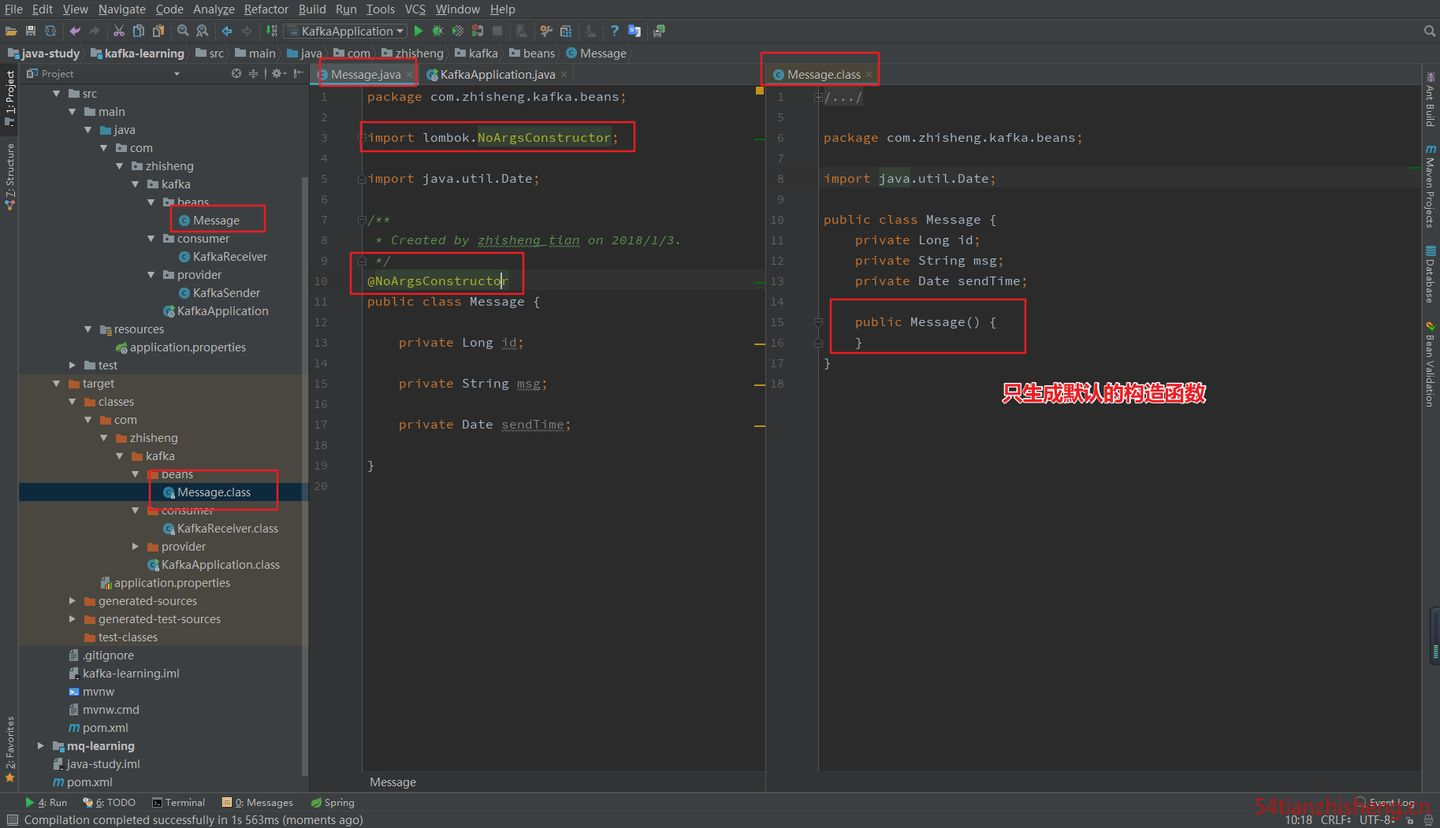1440x828 pixels.
Task: Open the VCS menu
Action: [415, 9]
